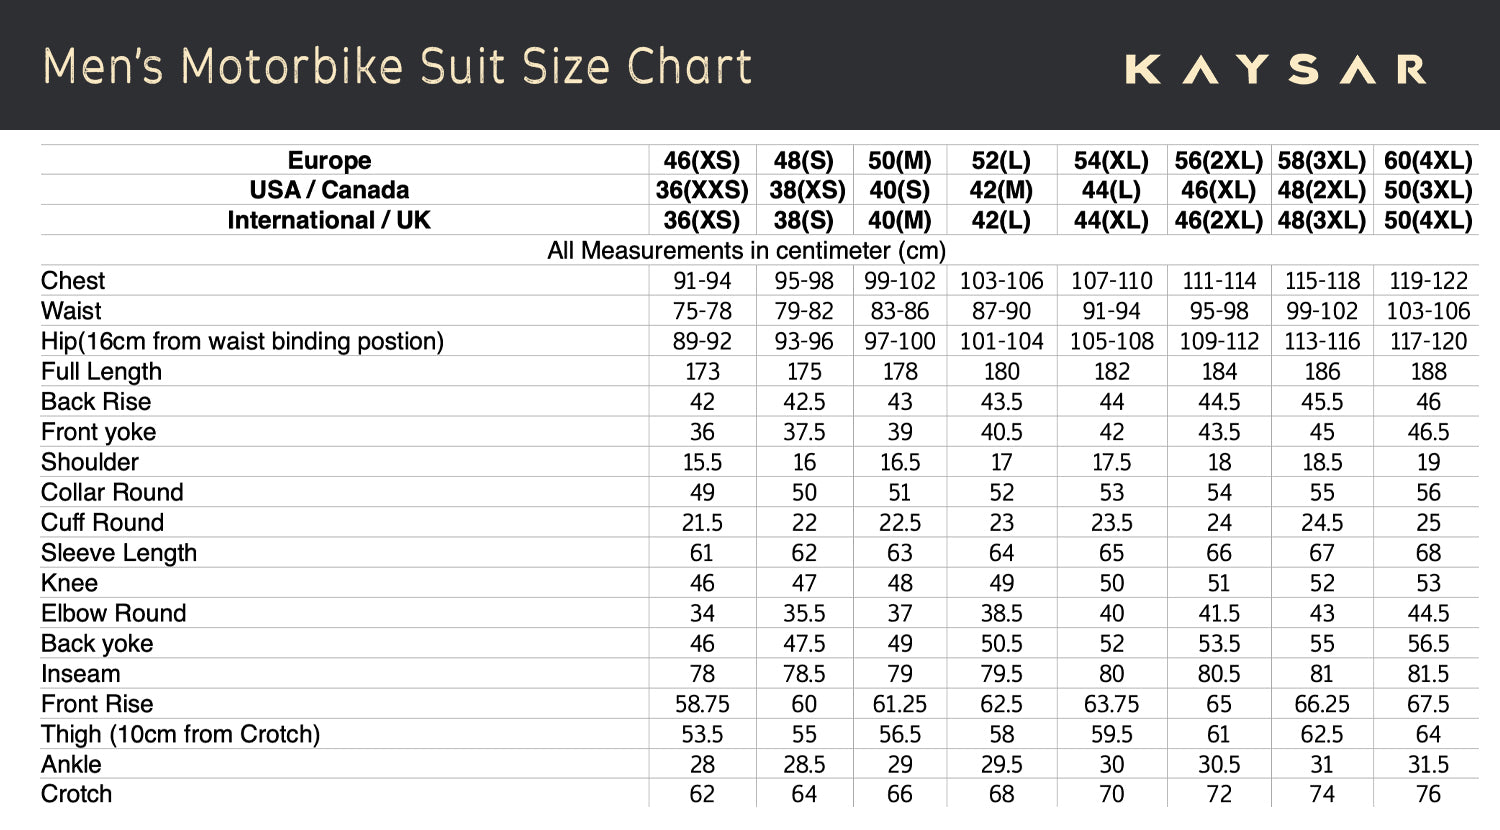Screen dimensions: 1500x830
Task: Select the Sleeve Length row label
Action: pyautogui.click(x=119, y=553)
